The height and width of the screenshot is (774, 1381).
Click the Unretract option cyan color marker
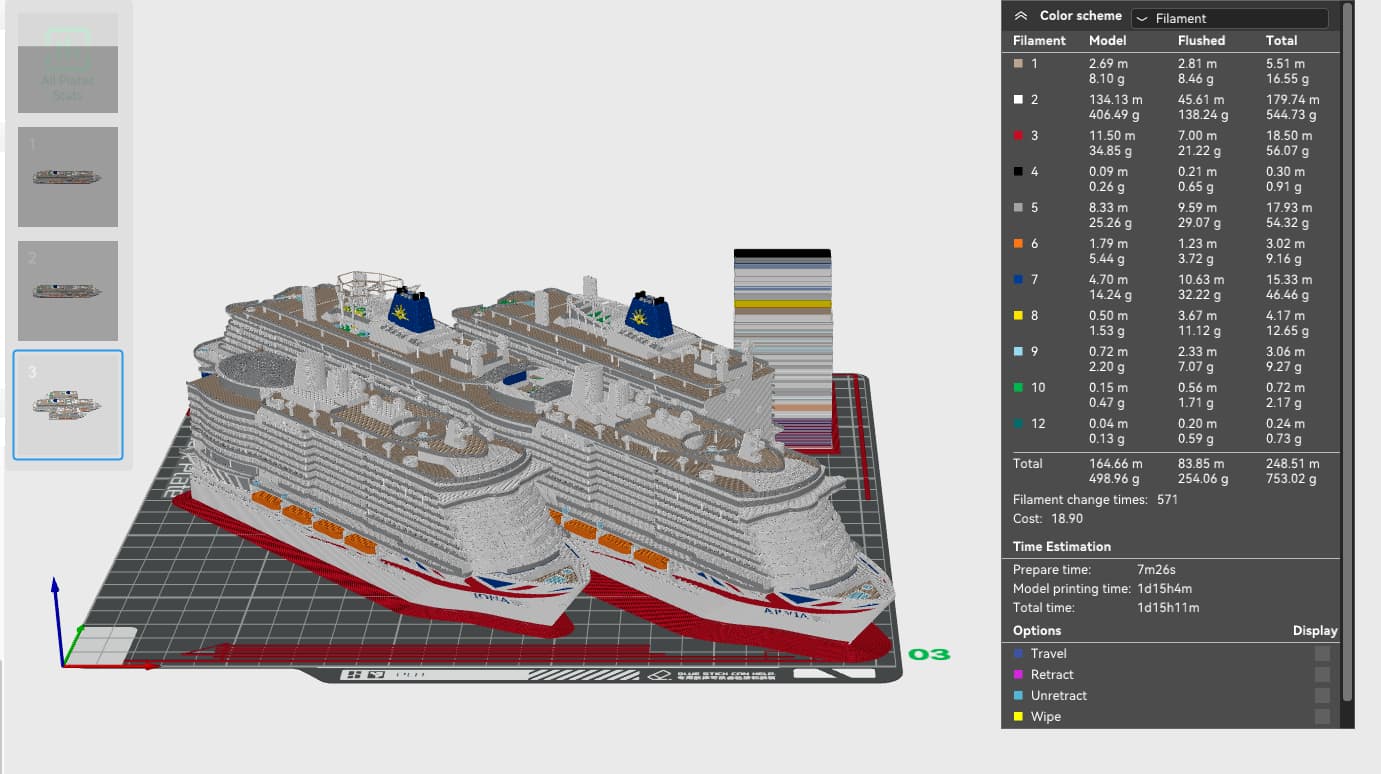[x=1018, y=695]
